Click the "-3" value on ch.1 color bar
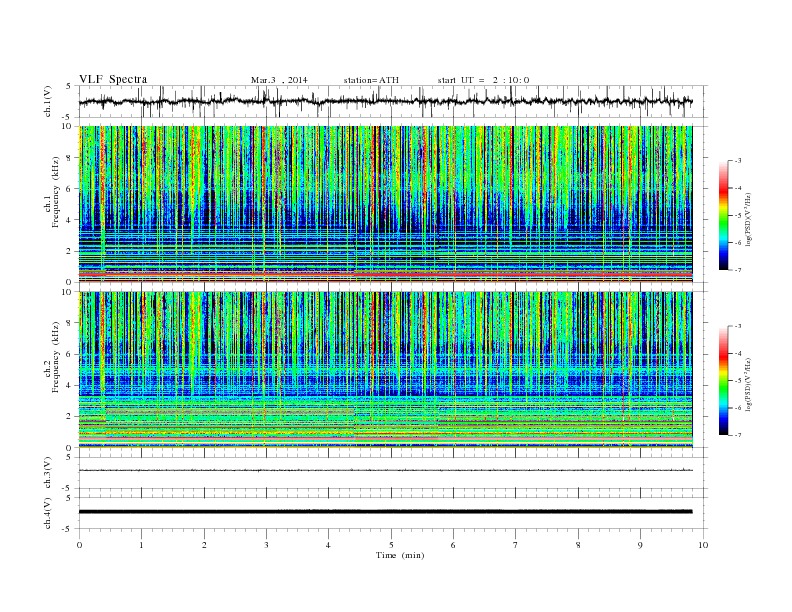Viewport: 792px width, 612px height. (x=737, y=161)
